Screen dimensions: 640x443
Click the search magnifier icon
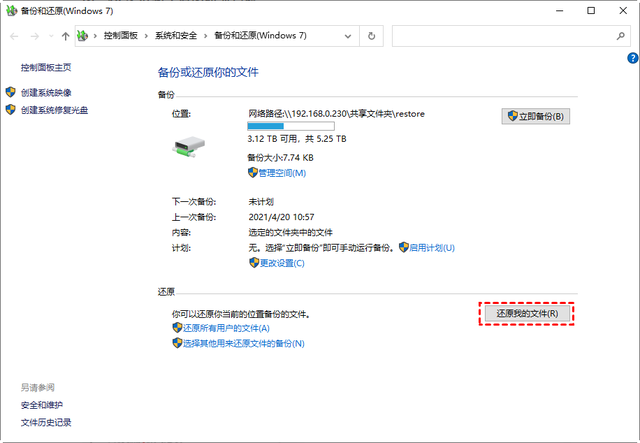(620, 36)
